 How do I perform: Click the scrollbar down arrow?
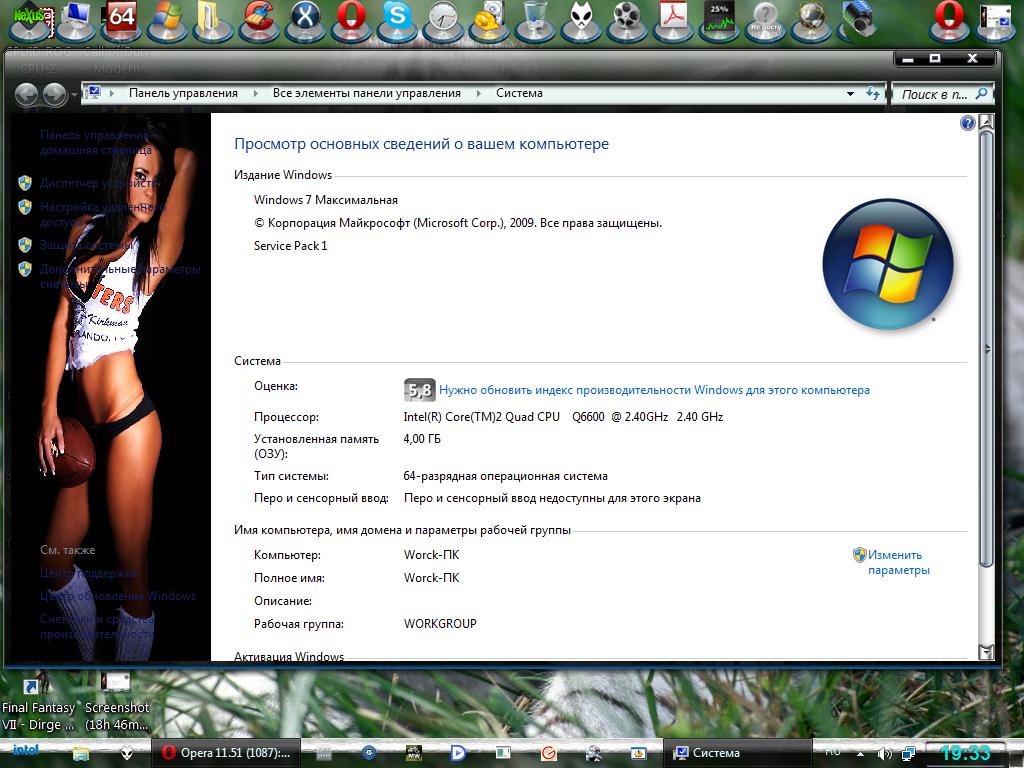point(986,651)
